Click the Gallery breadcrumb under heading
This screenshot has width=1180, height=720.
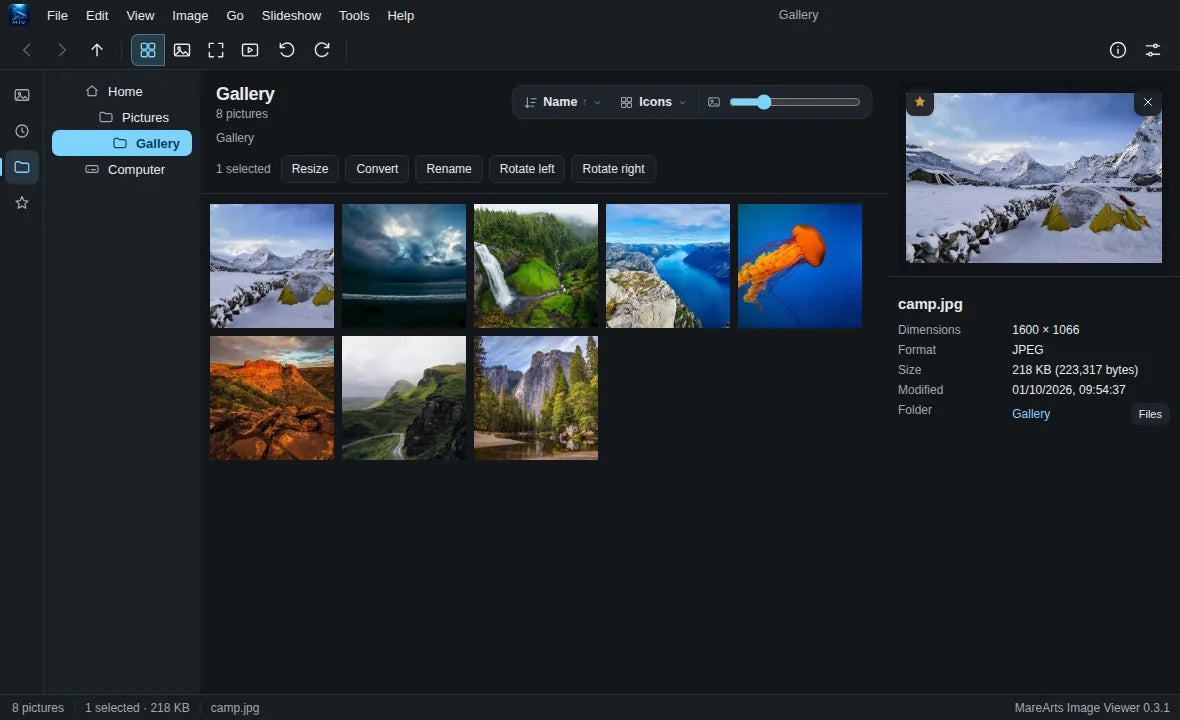click(x=235, y=138)
